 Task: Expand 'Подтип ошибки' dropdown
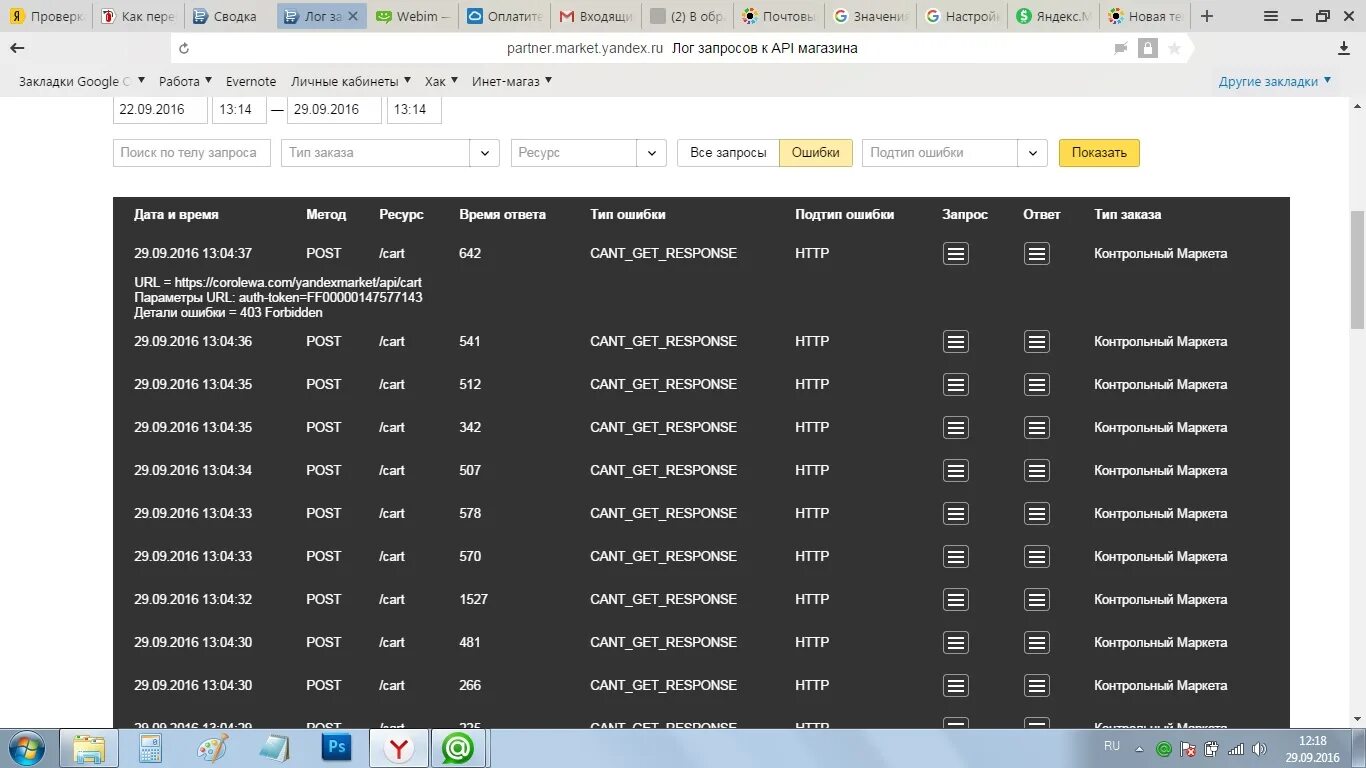pyautogui.click(x=1032, y=153)
